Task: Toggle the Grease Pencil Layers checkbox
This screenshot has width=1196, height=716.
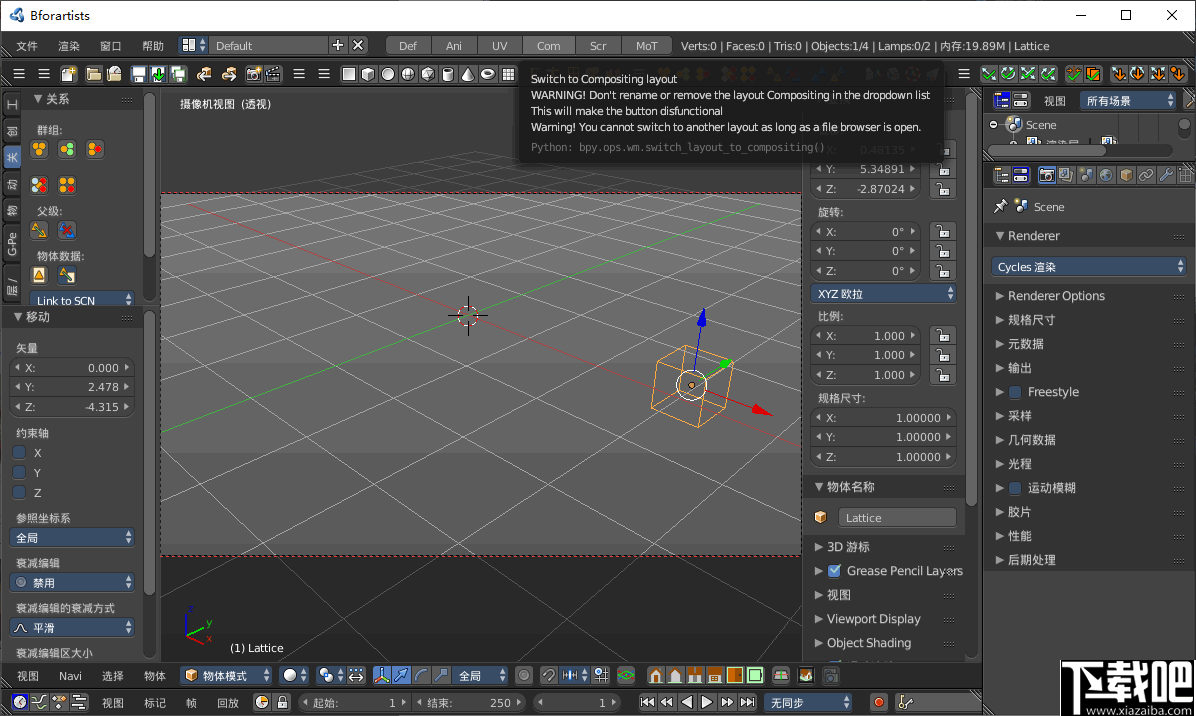Action: tap(834, 571)
